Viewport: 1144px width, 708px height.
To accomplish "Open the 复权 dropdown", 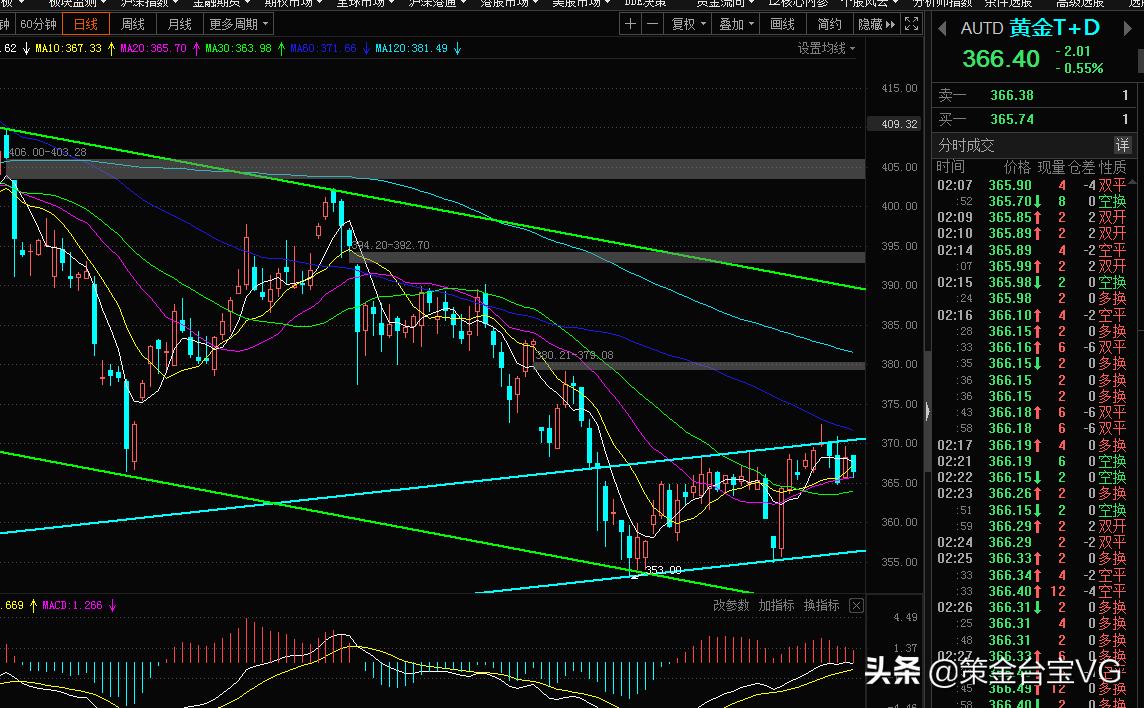I will click(x=689, y=24).
